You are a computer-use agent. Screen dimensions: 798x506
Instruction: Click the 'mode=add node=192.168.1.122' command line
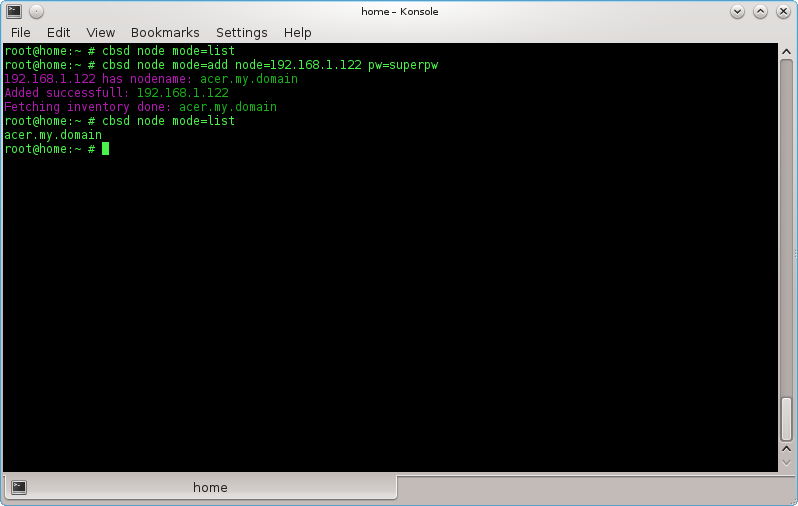221,65
